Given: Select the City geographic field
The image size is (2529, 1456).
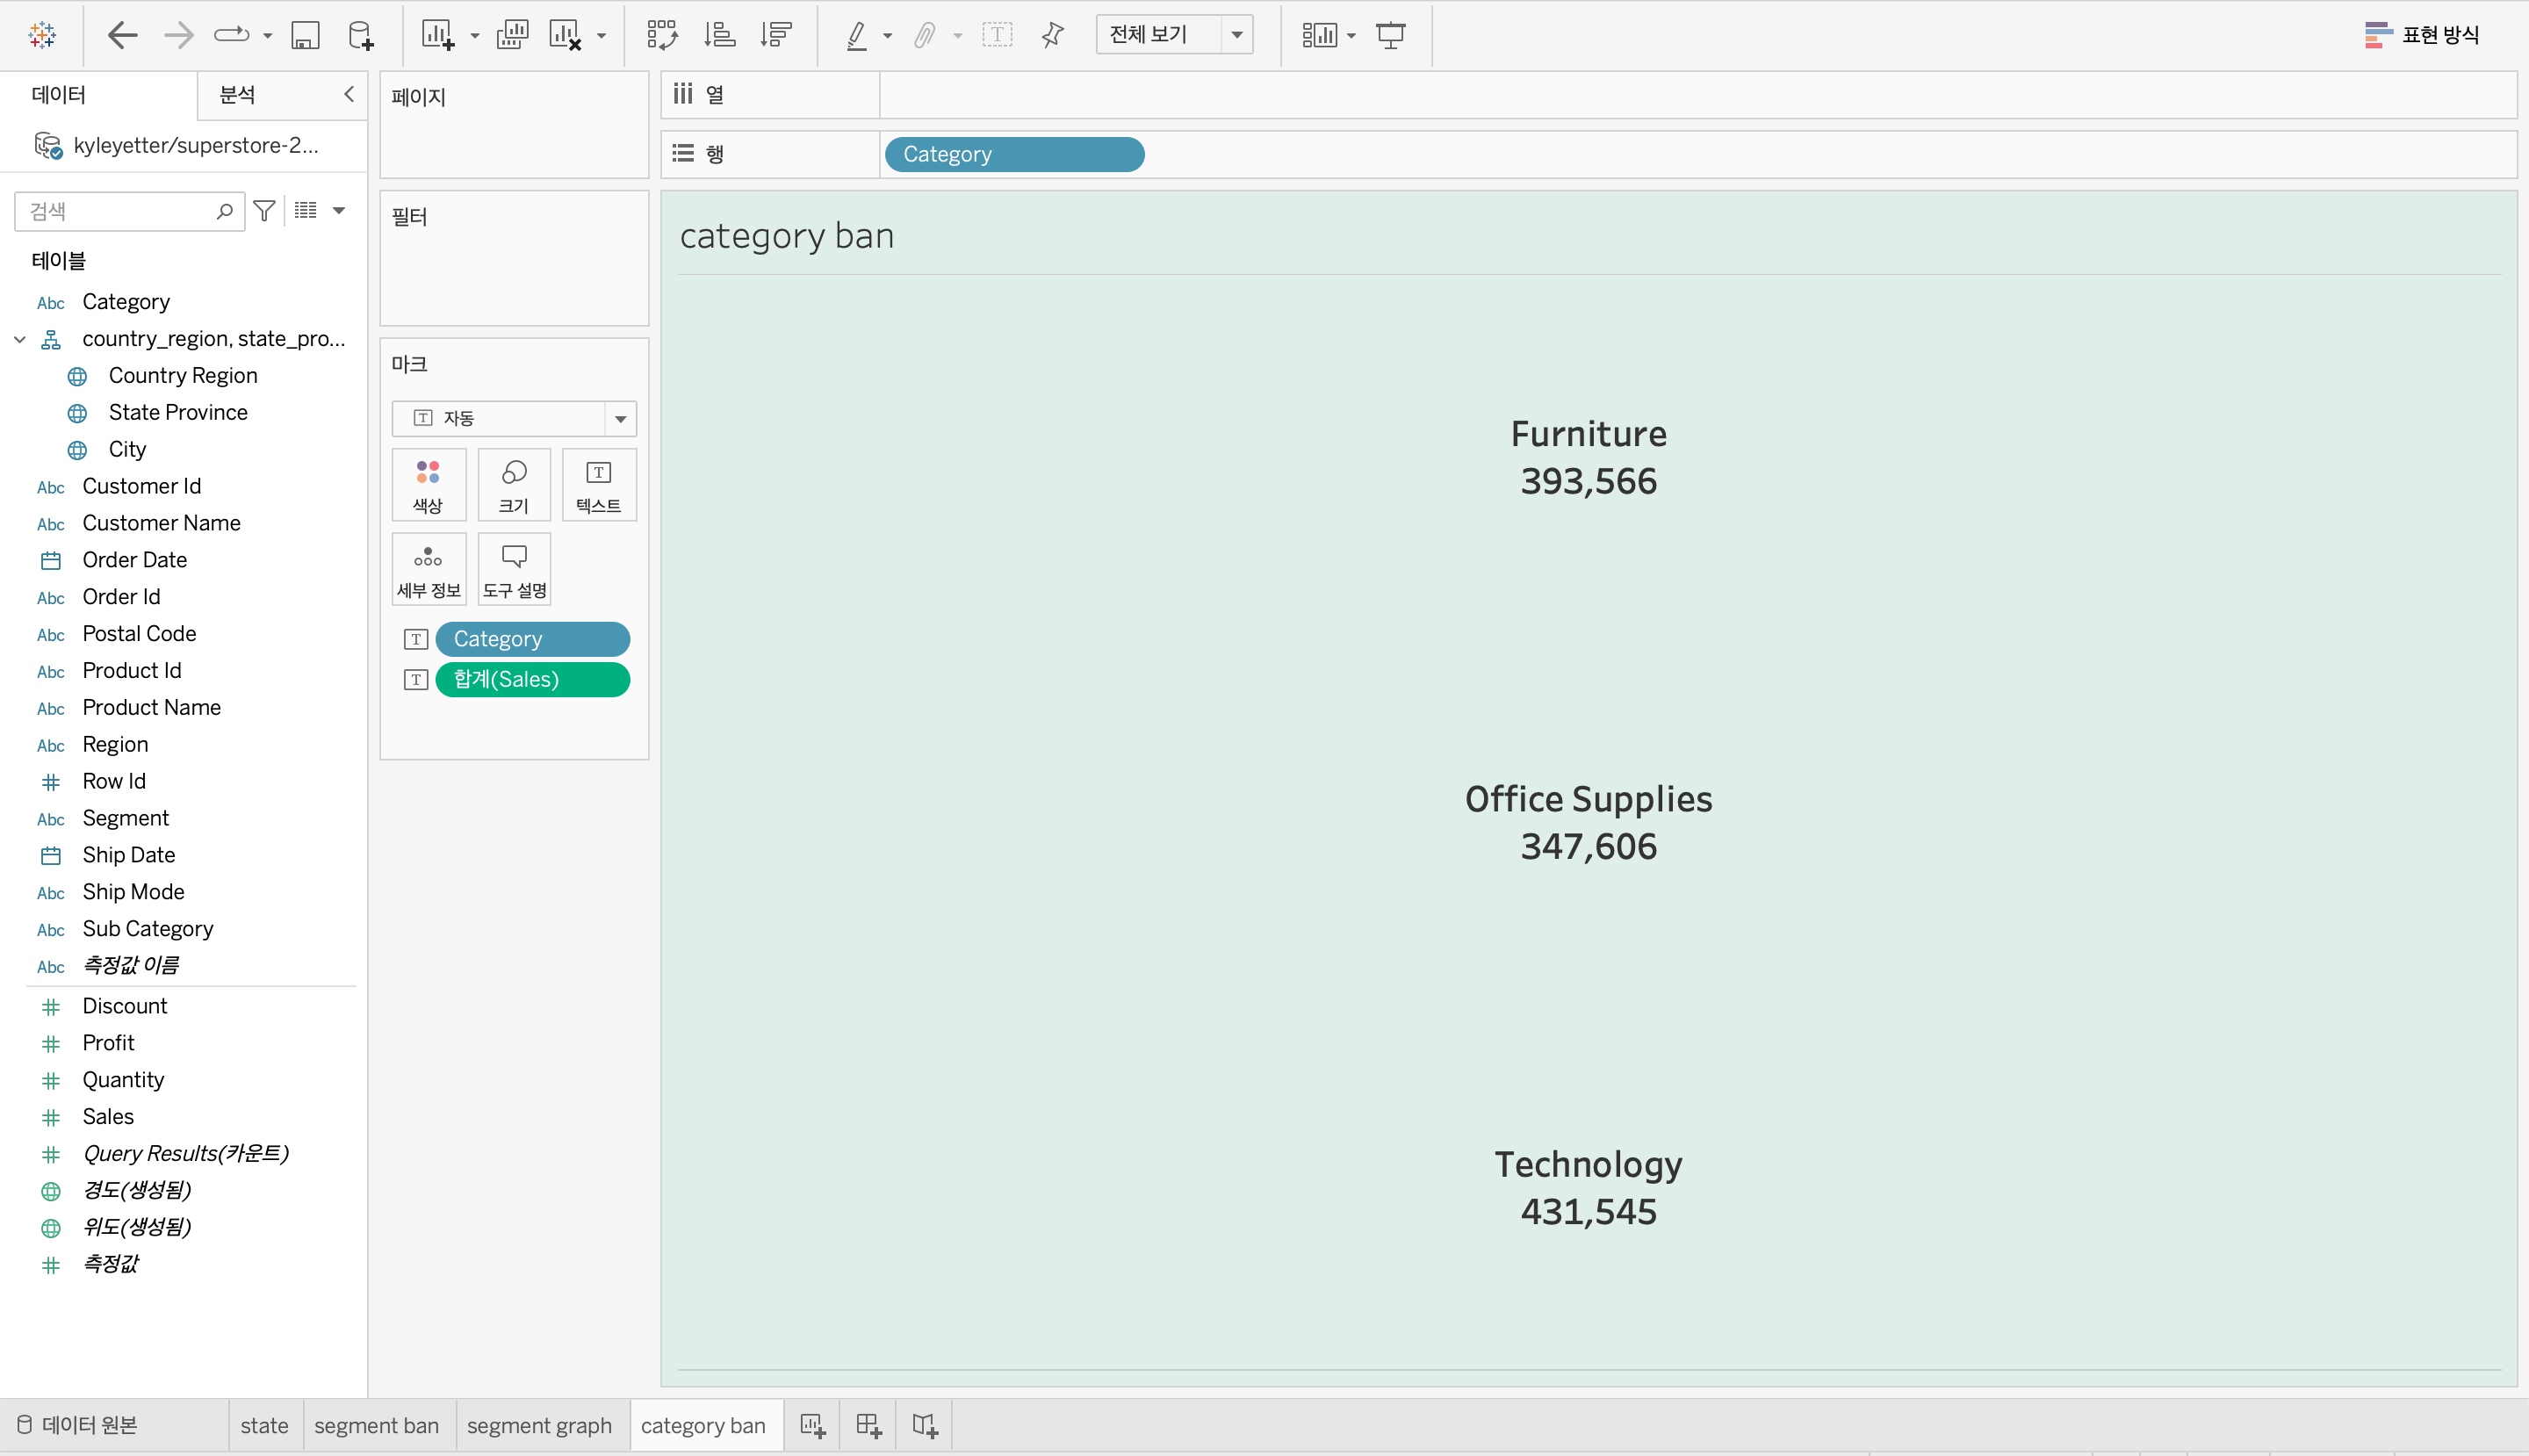Looking at the screenshot, I should coord(127,450).
